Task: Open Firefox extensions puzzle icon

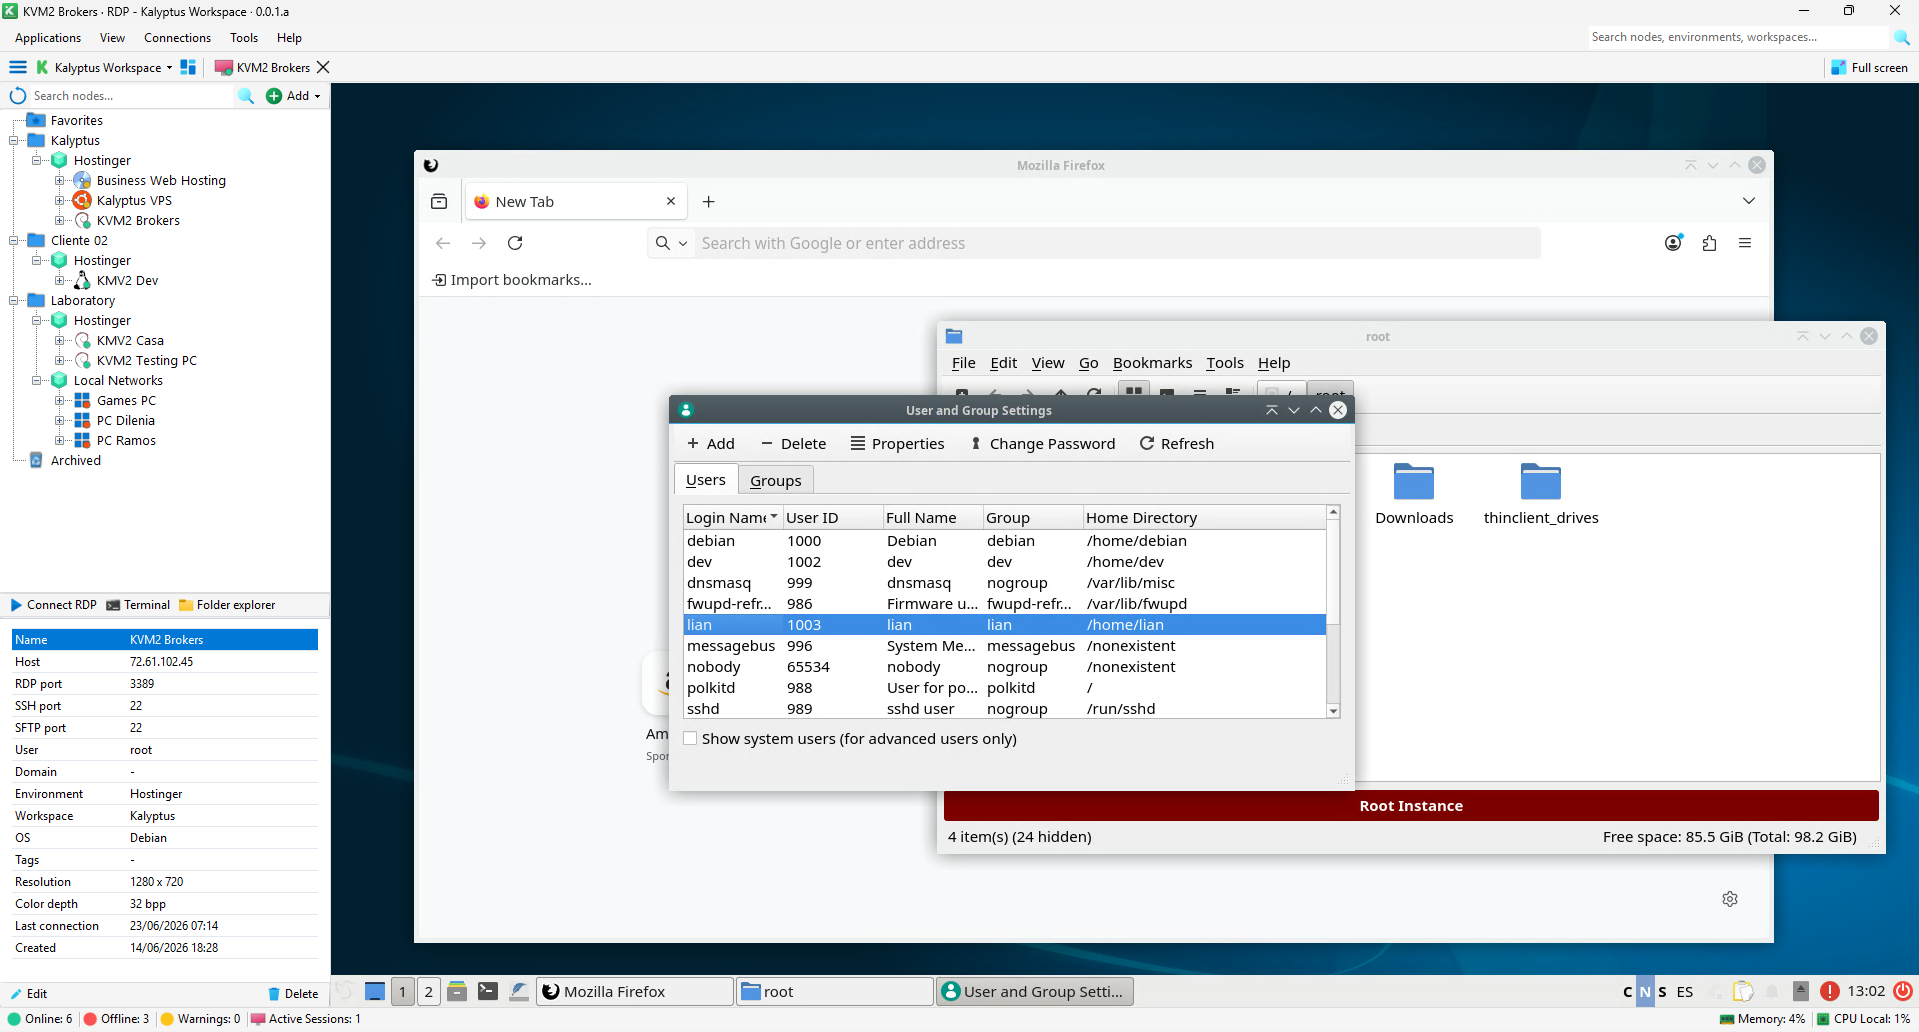Action: click(x=1709, y=243)
